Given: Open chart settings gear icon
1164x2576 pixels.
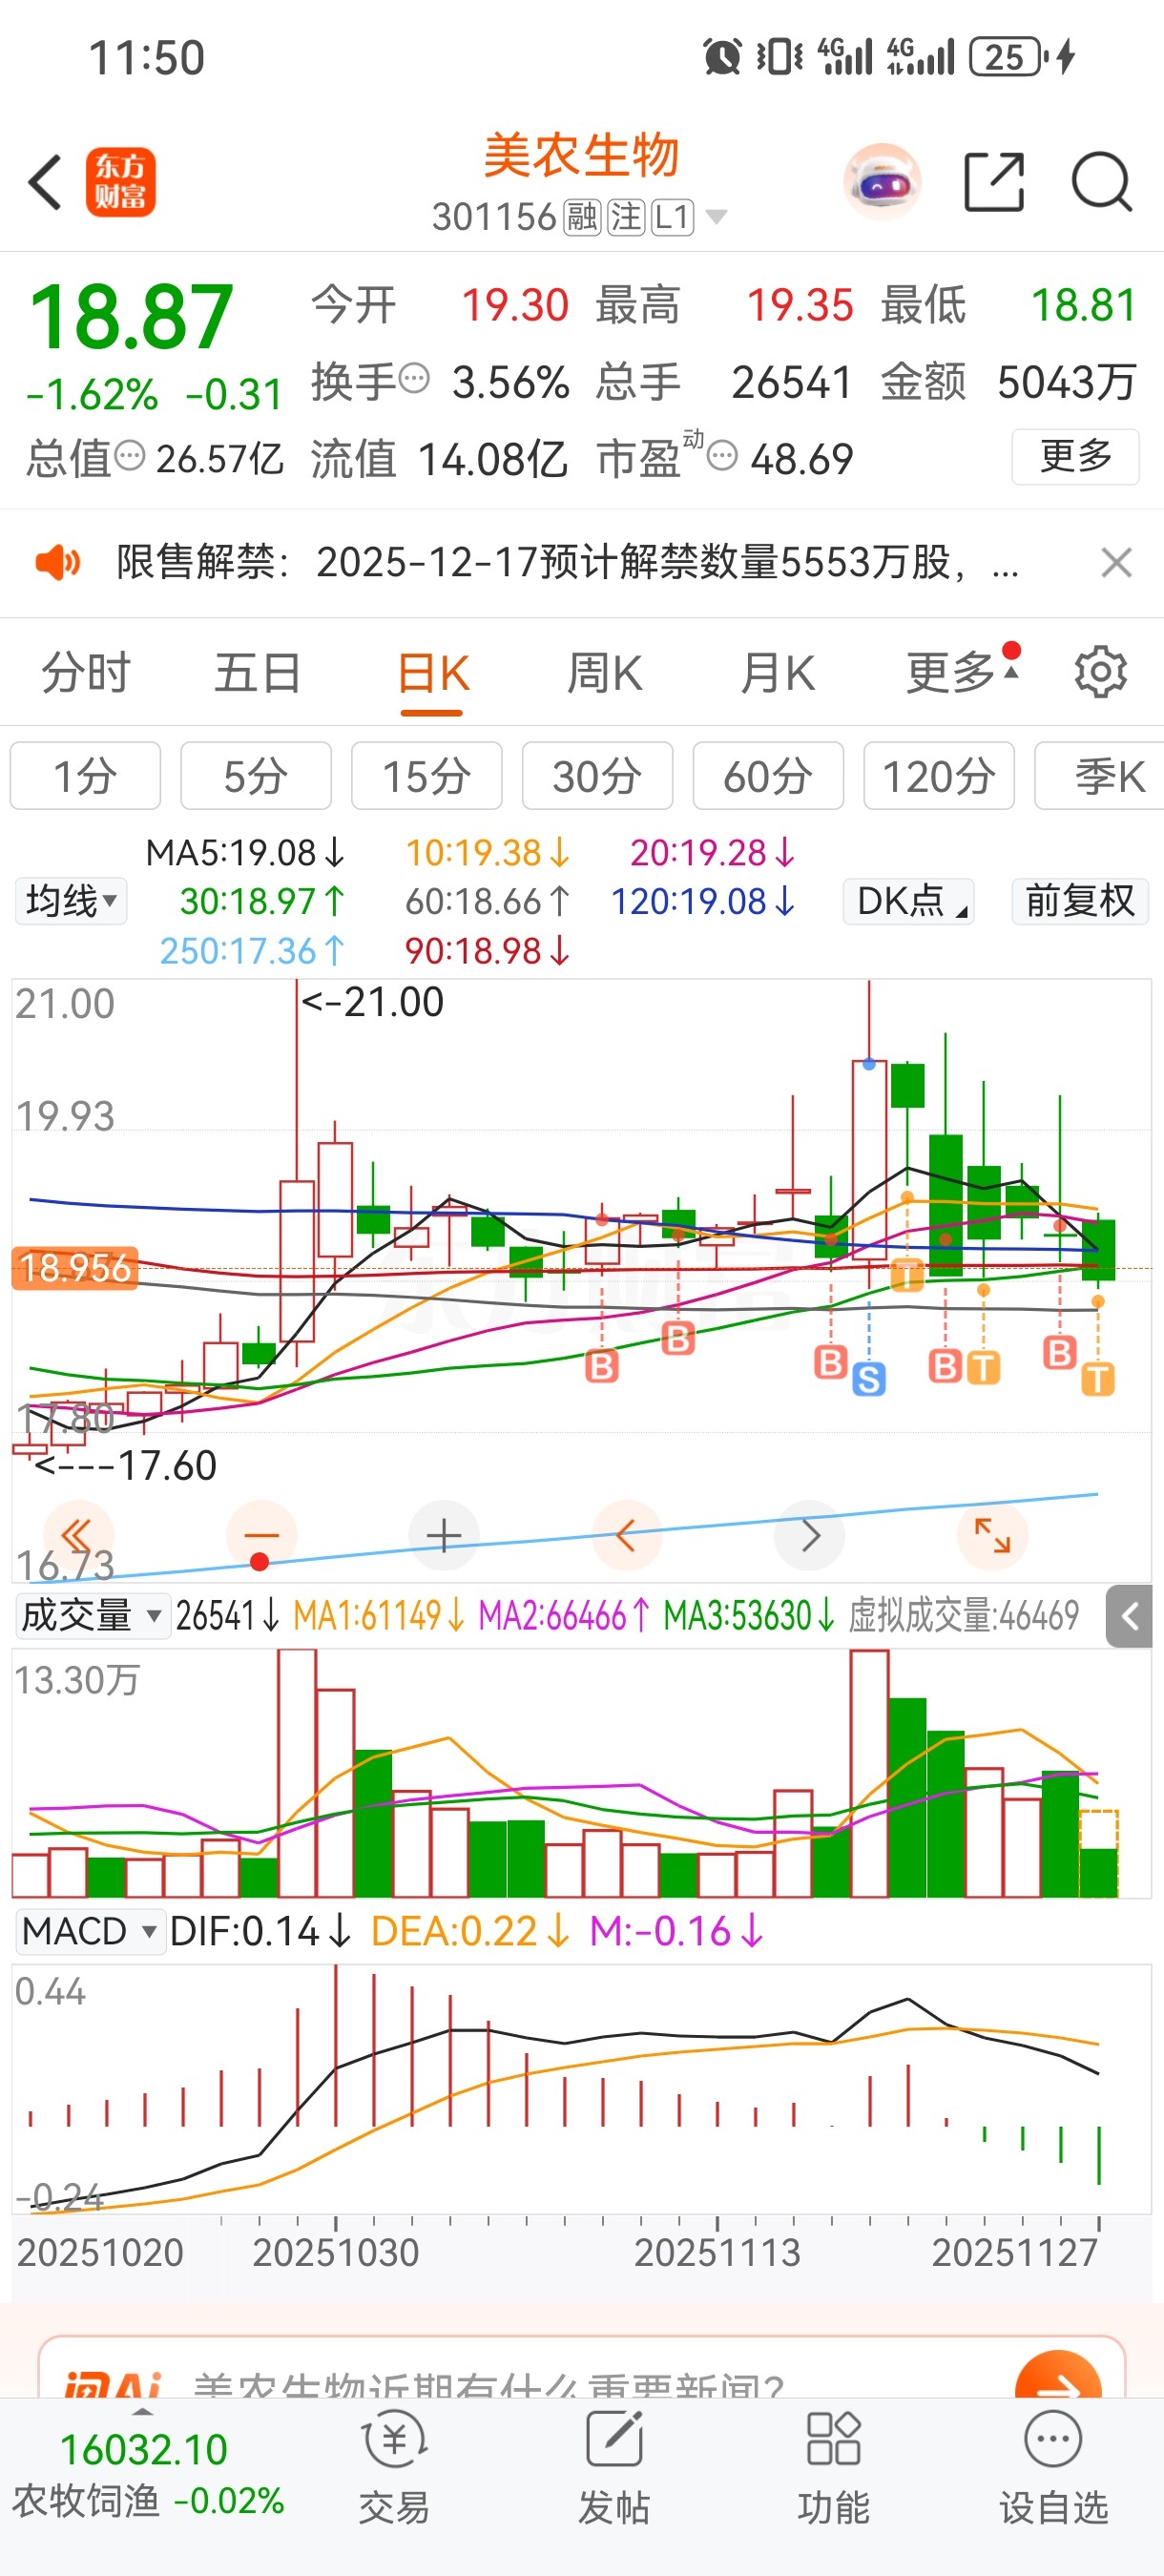Looking at the screenshot, I should point(1101,672).
